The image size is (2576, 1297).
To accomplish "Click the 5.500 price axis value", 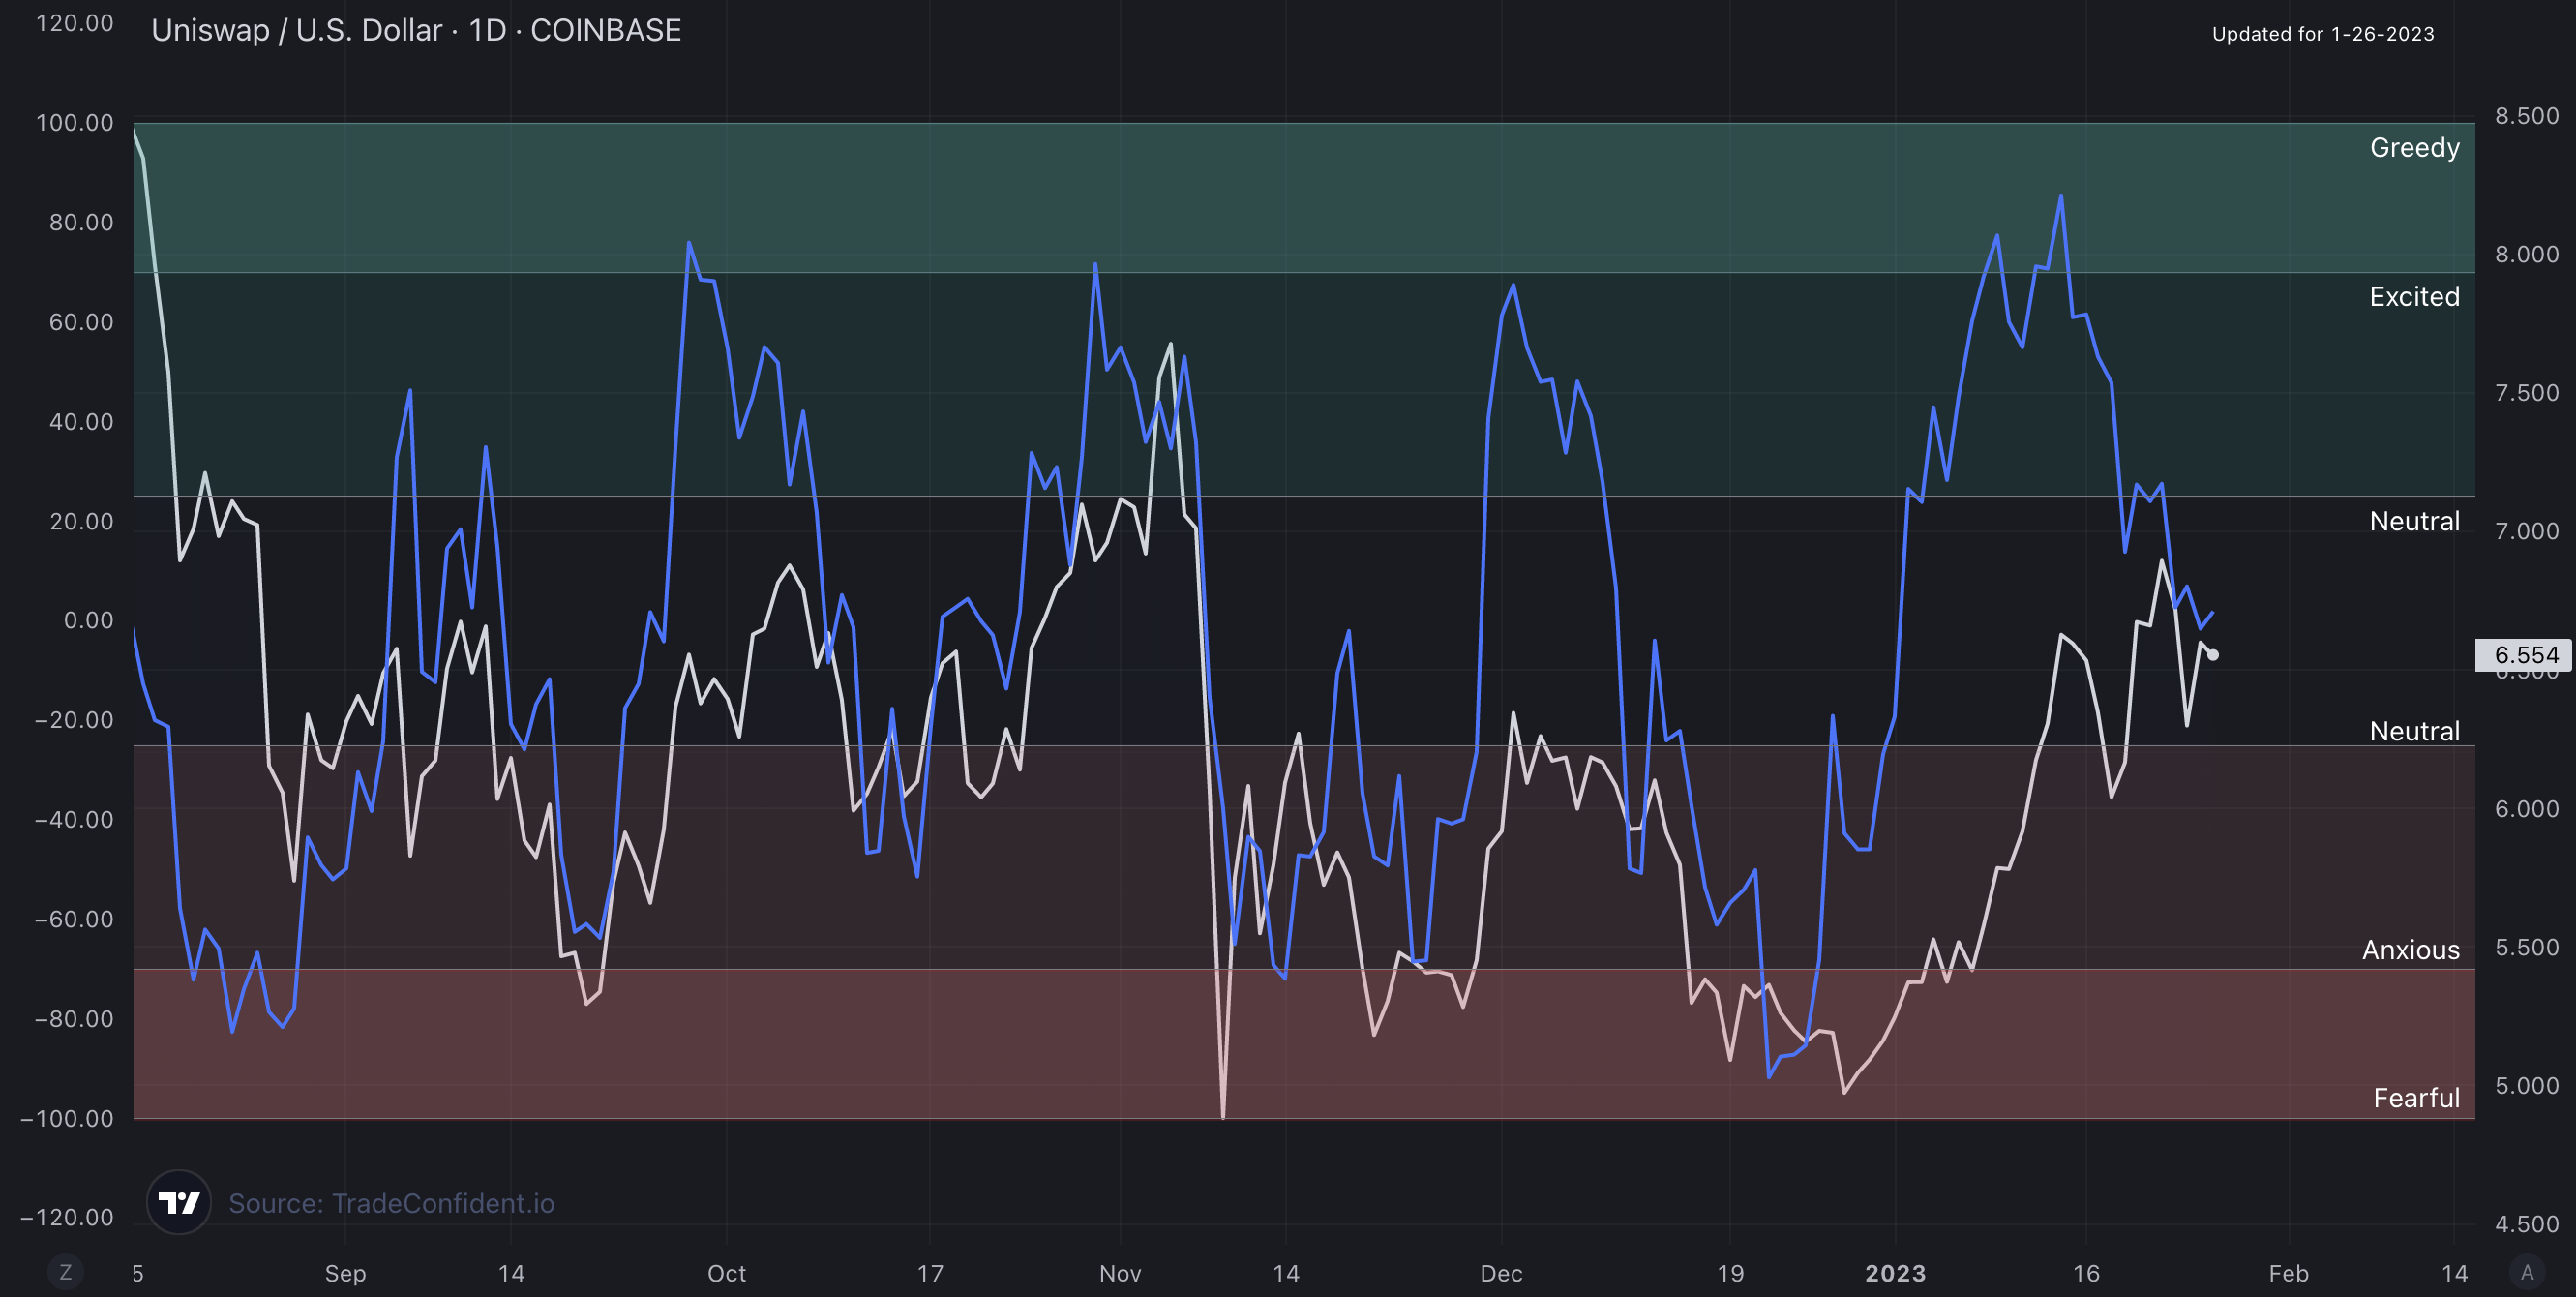I will [2527, 947].
